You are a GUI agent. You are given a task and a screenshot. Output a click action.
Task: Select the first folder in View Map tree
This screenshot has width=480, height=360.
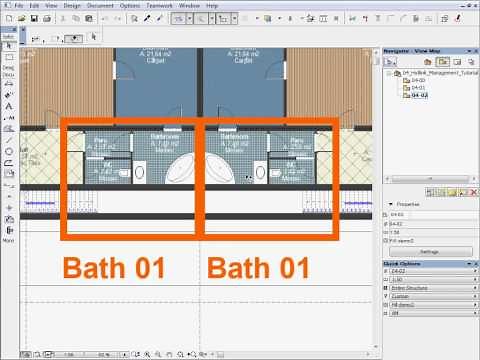coord(414,80)
